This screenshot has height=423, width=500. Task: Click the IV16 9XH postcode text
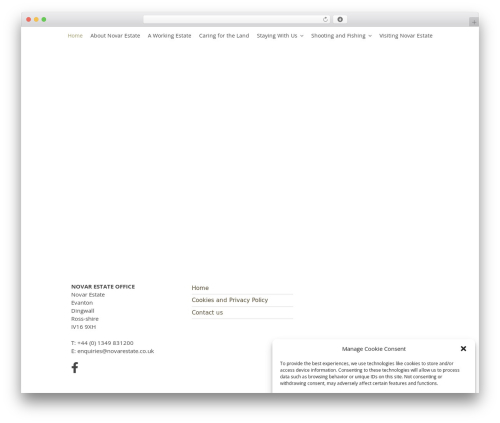pos(83,327)
